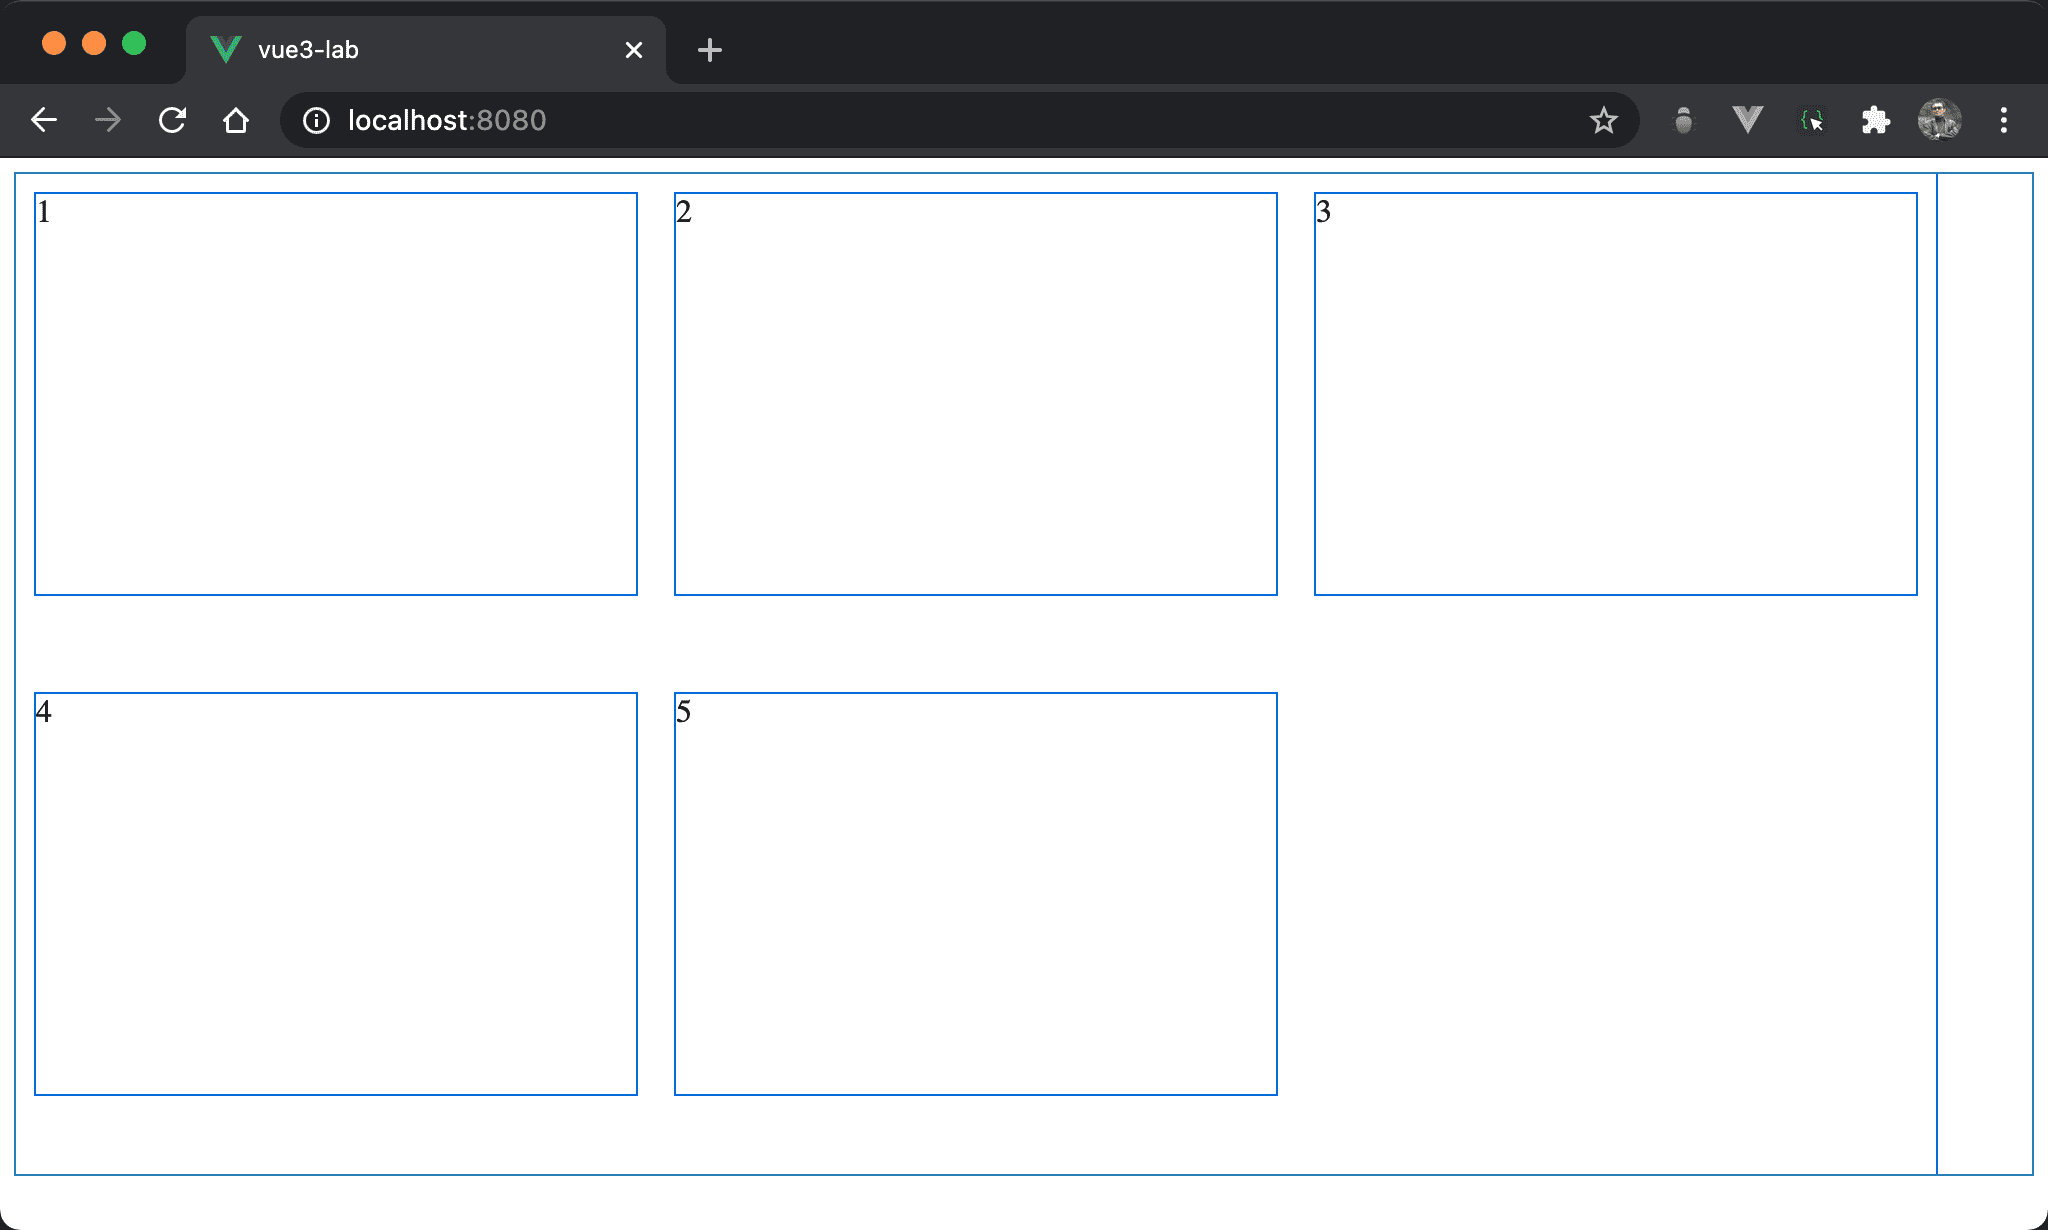Open a new browser tab
This screenshot has width=2048, height=1230.
pyautogui.click(x=709, y=50)
